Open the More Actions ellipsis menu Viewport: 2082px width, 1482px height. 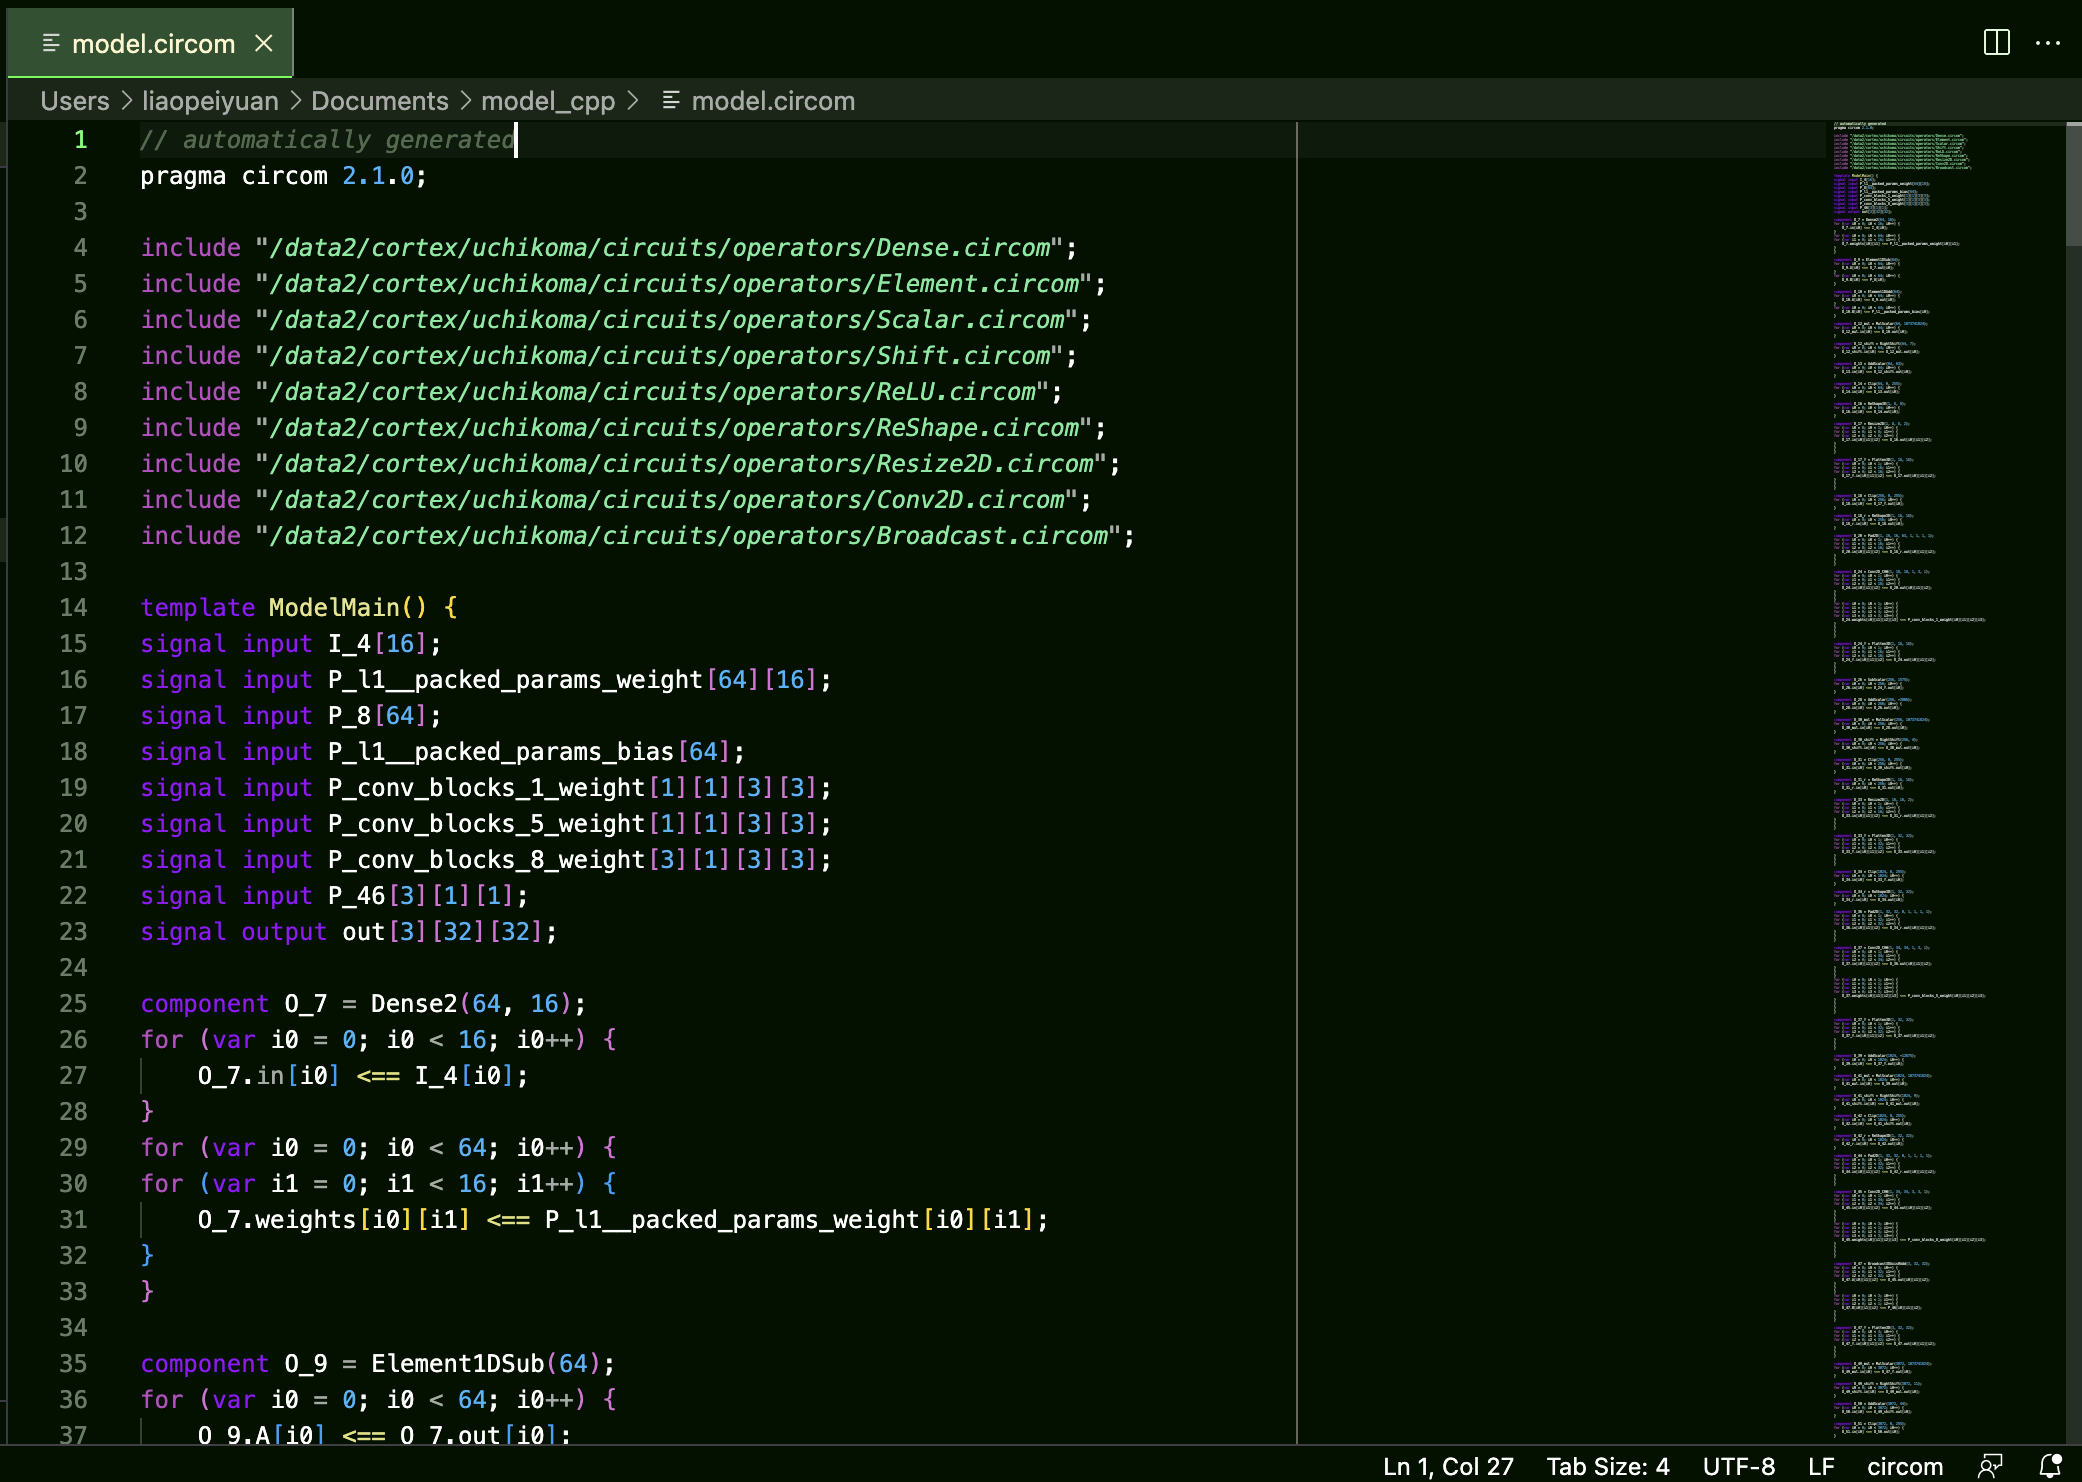2047,43
